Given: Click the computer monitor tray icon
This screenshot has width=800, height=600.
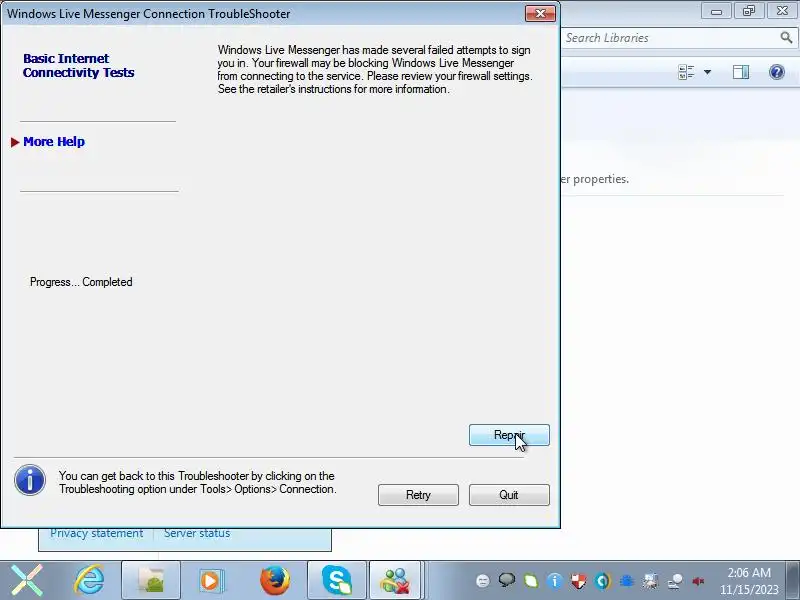Looking at the screenshot, I should click(651, 581).
